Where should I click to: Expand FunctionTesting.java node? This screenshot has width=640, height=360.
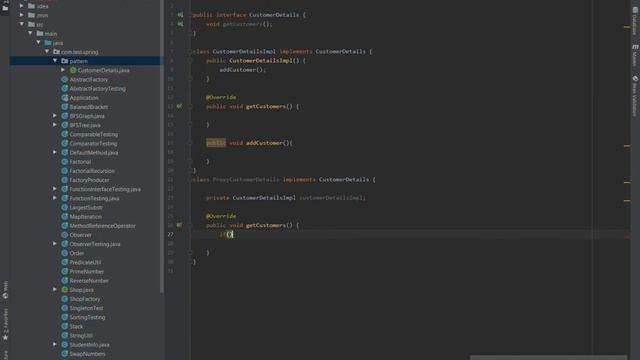point(55,198)
